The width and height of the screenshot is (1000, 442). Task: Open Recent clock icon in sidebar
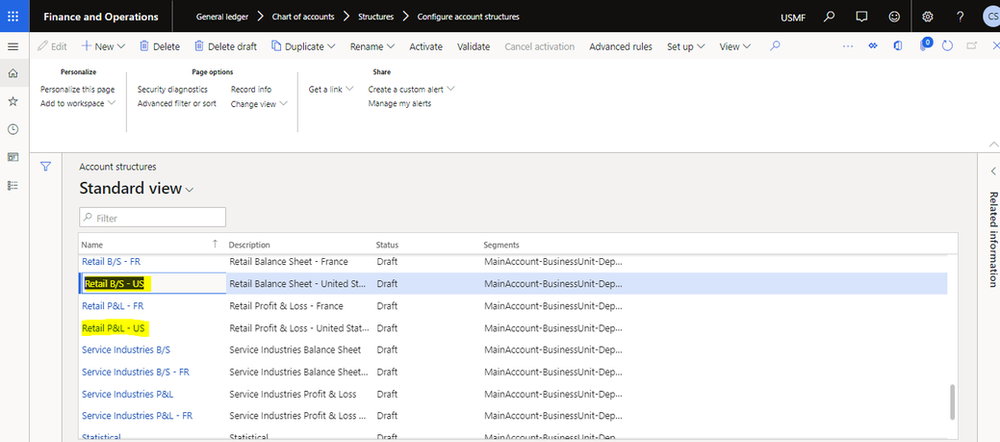[x=12, y=129]
